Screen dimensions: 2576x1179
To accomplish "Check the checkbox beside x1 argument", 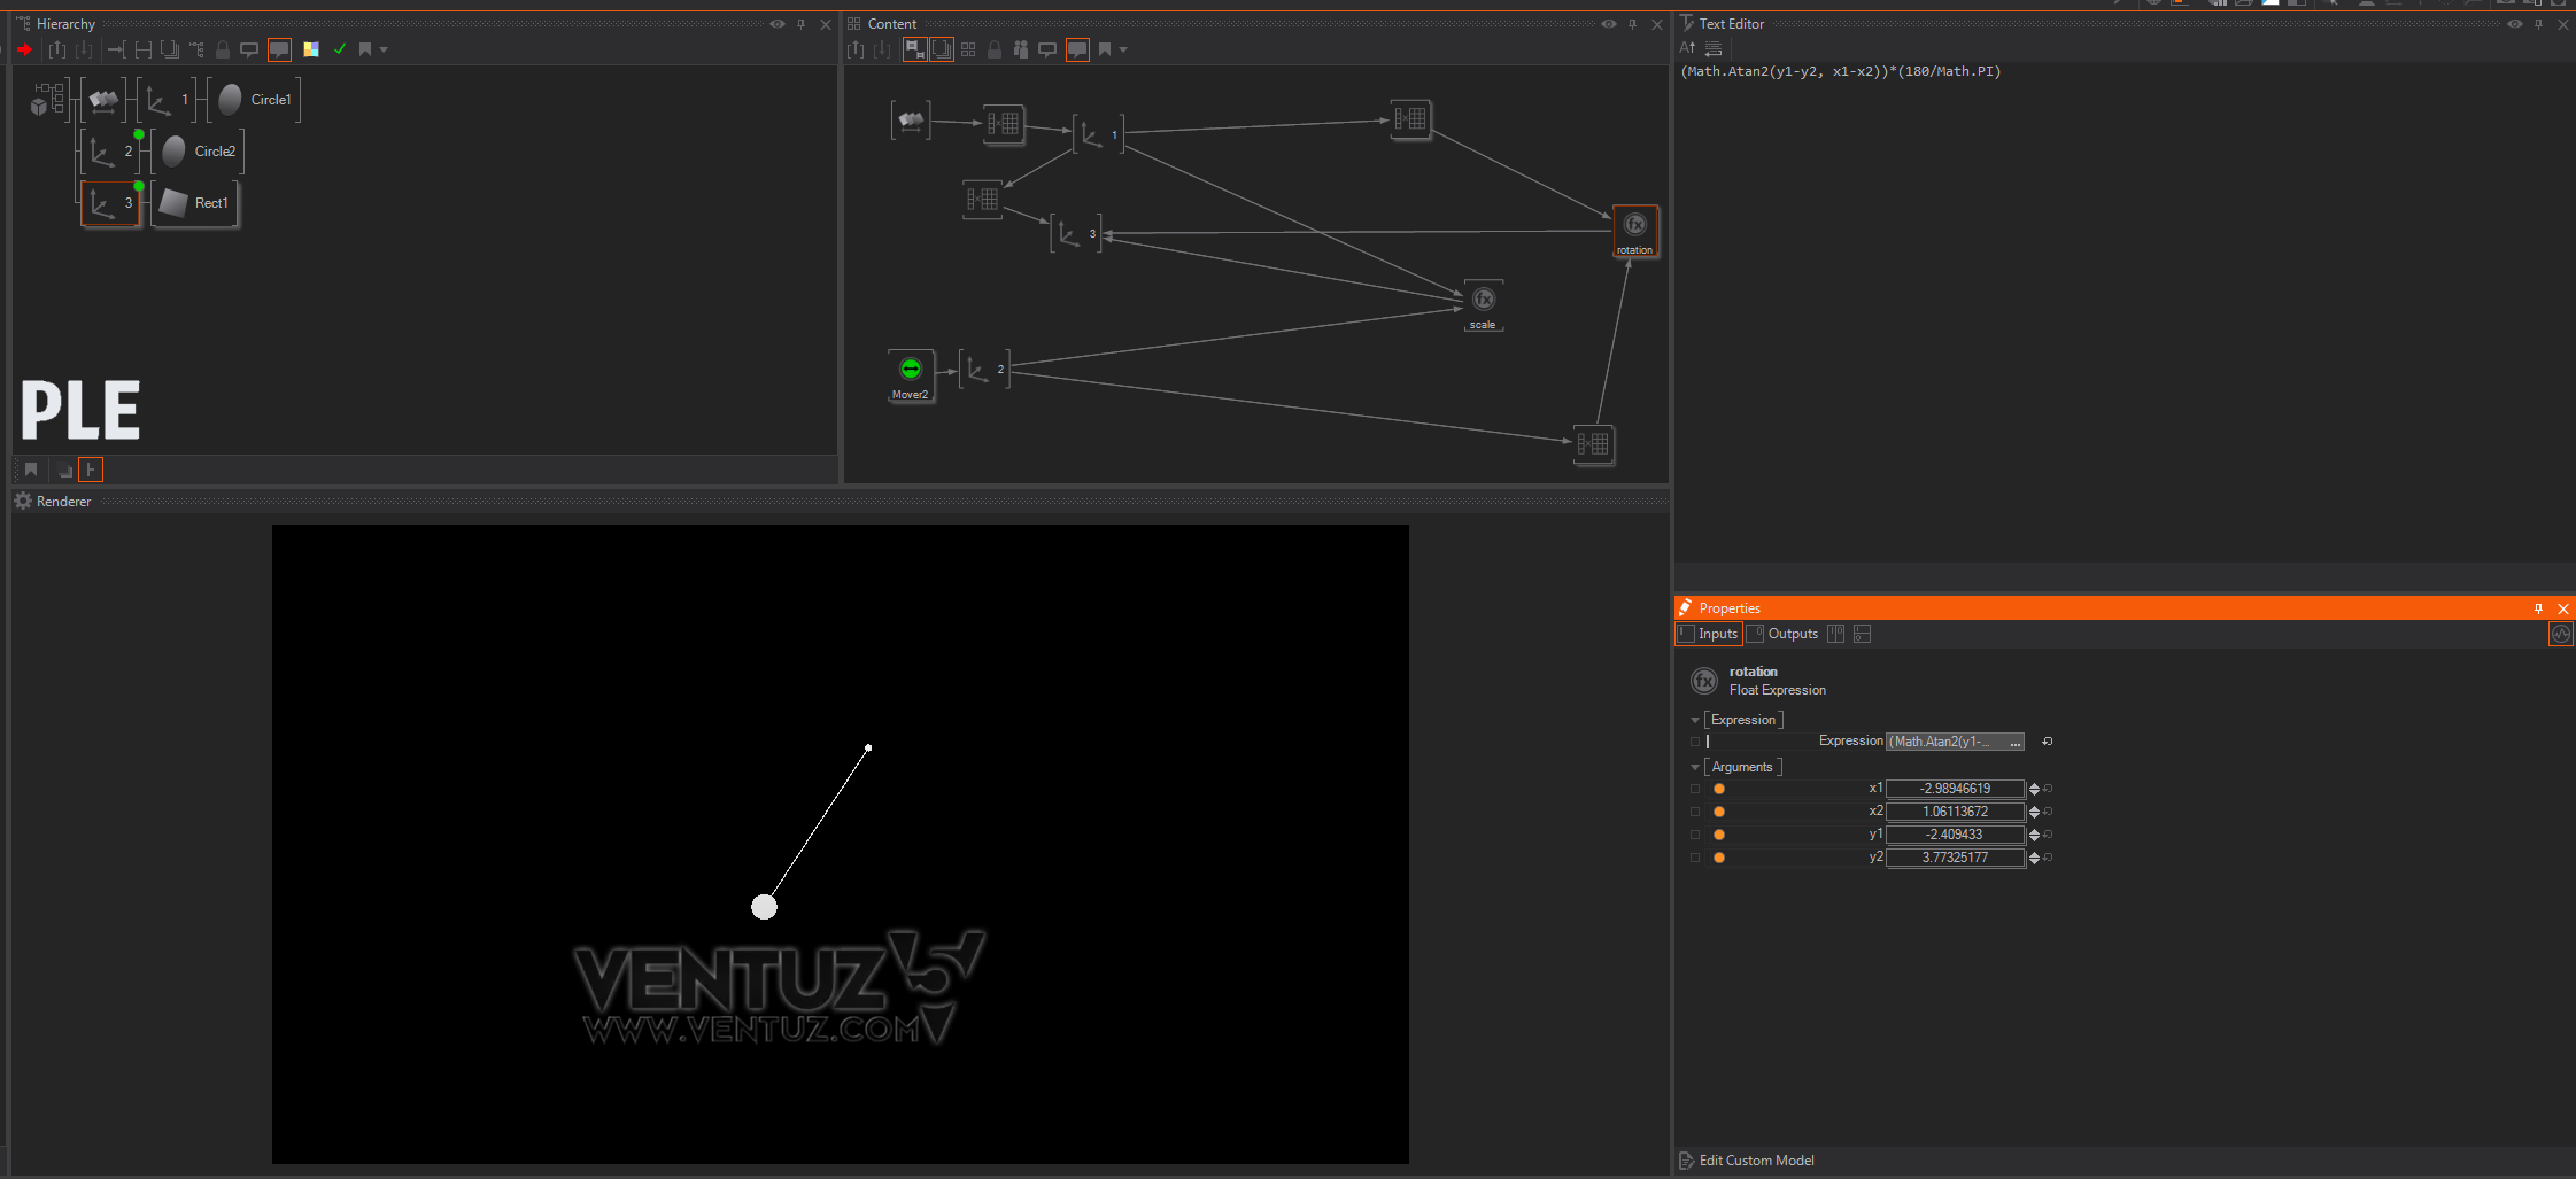I will coord(1694,789).
